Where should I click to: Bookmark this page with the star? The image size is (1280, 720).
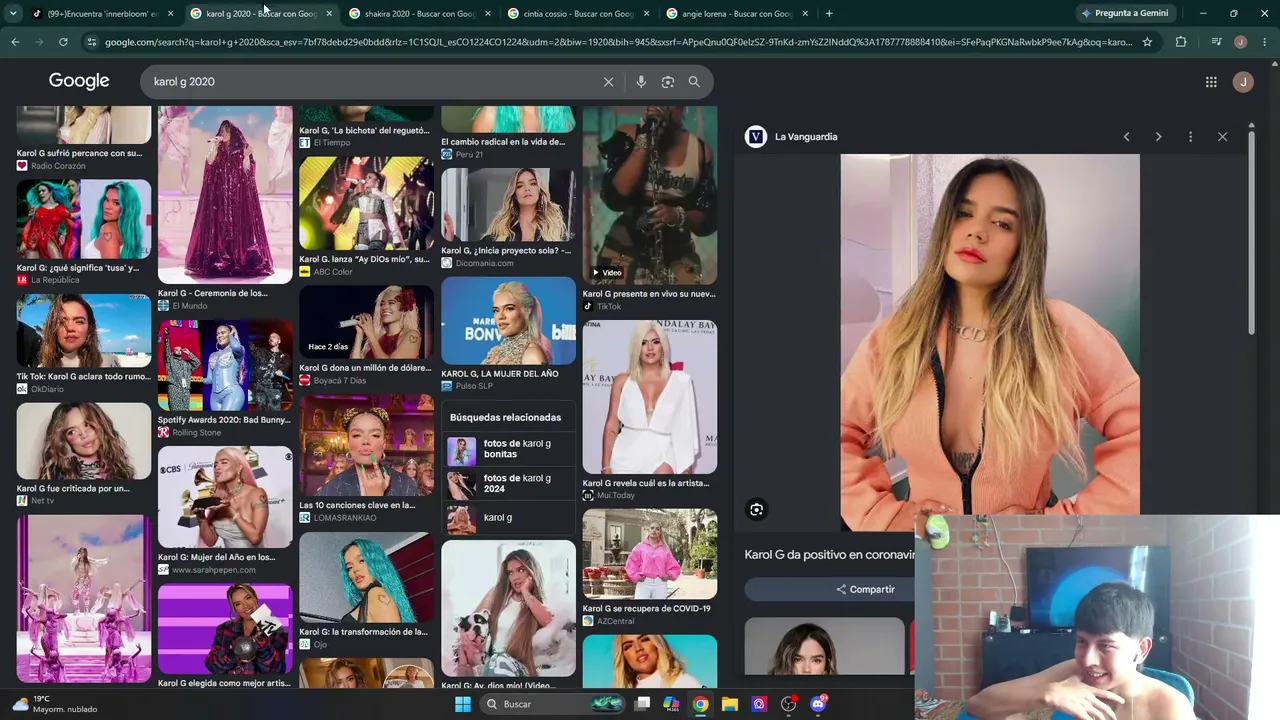[x=1147, y=42]
